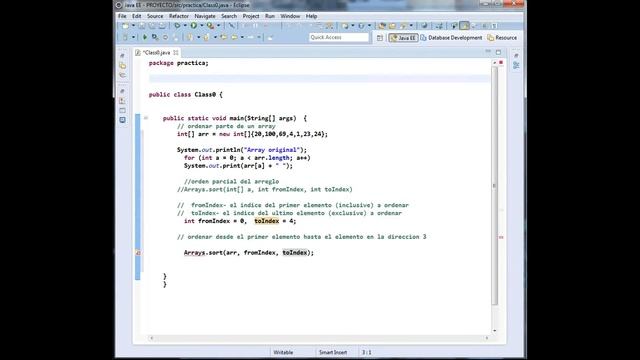Screen dimensions: 640x360
Task: Switch to the Java EE perspective
Action: click(x=403, y=38)
